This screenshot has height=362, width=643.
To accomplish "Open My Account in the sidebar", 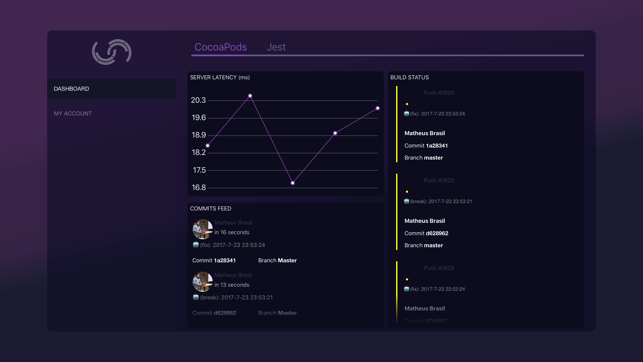I will point(73,114).
